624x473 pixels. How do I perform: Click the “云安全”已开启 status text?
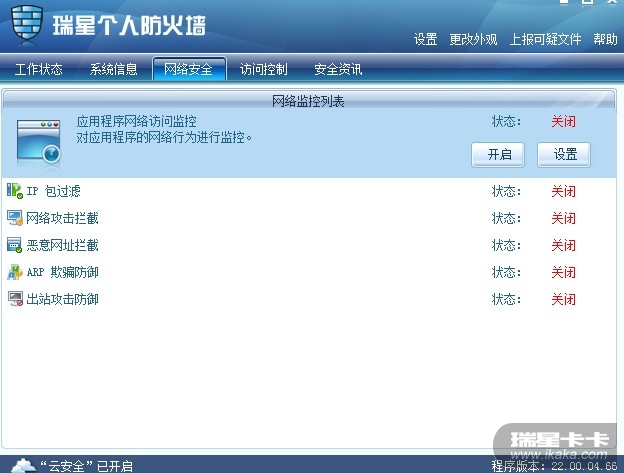[86, 466]
